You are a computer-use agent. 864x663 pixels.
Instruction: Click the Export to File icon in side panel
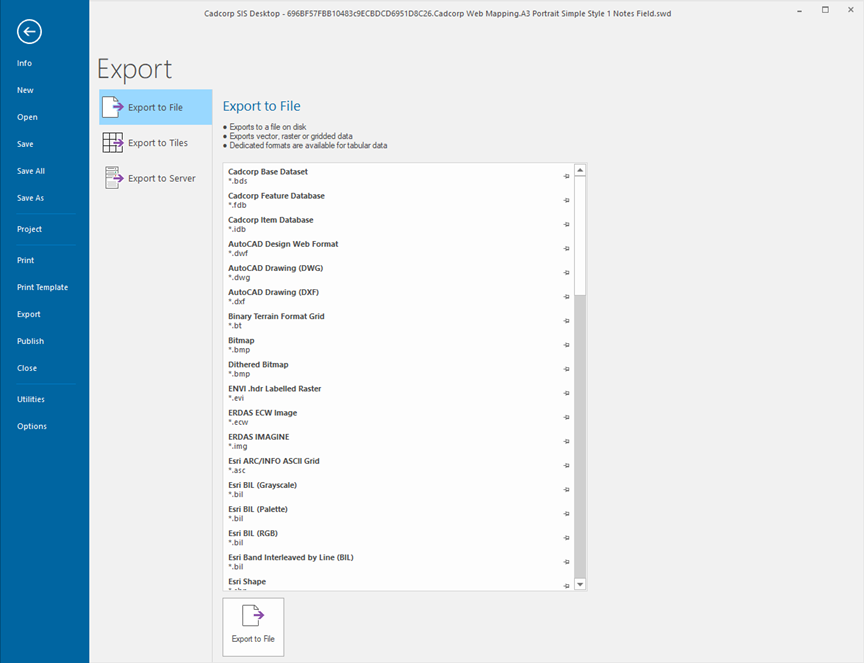(x=110, y=108)
